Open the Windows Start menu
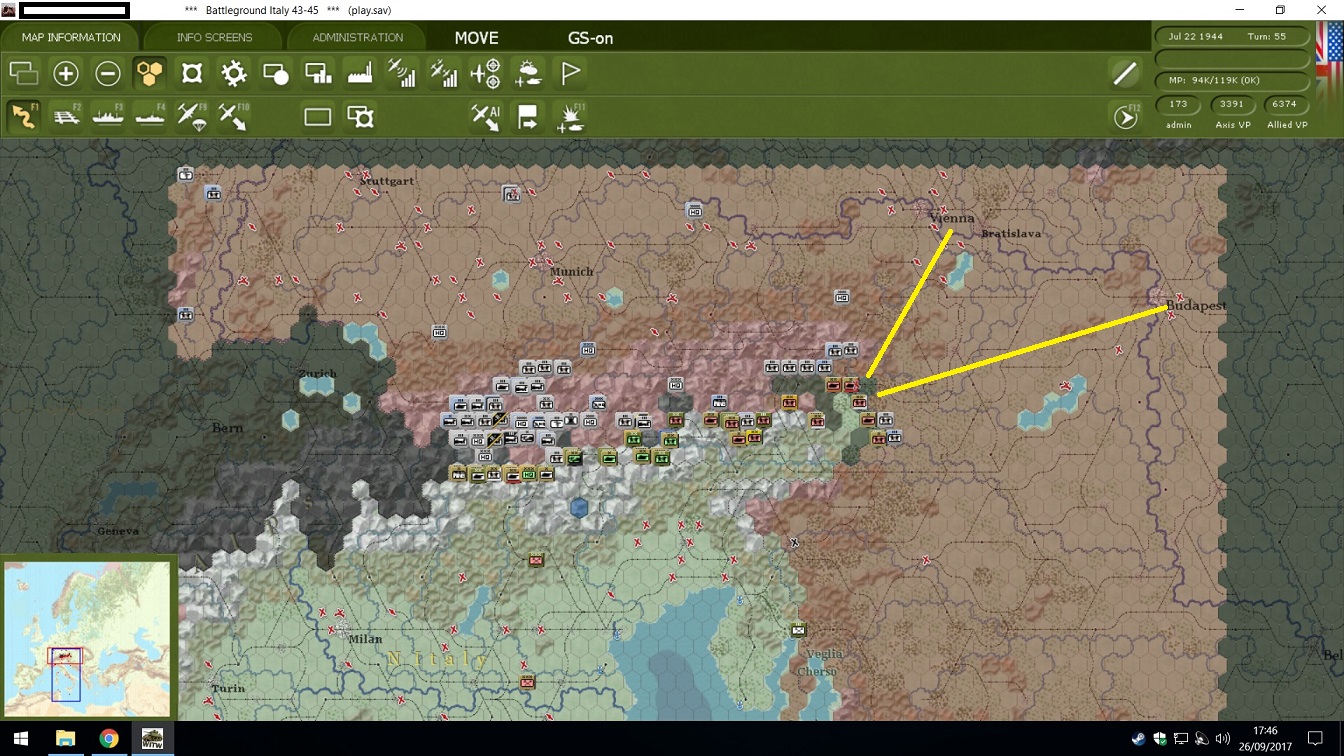 tap(21, 739)
